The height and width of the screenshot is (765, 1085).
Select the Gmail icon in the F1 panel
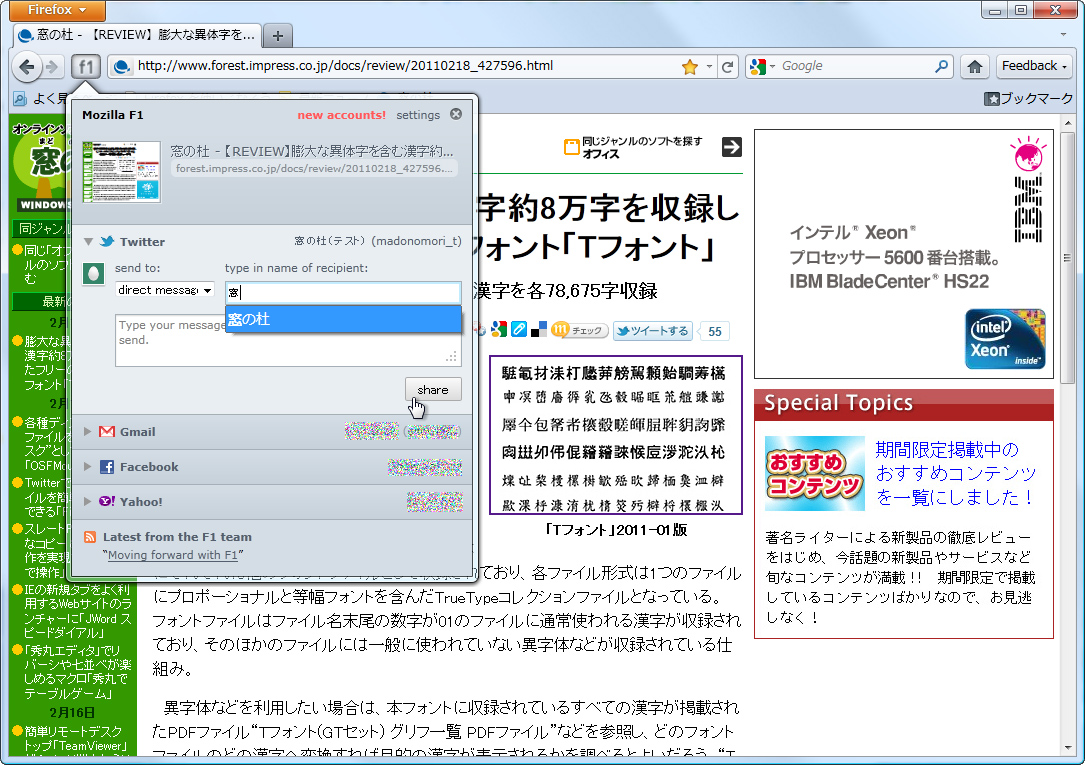(x=107, y=431)
